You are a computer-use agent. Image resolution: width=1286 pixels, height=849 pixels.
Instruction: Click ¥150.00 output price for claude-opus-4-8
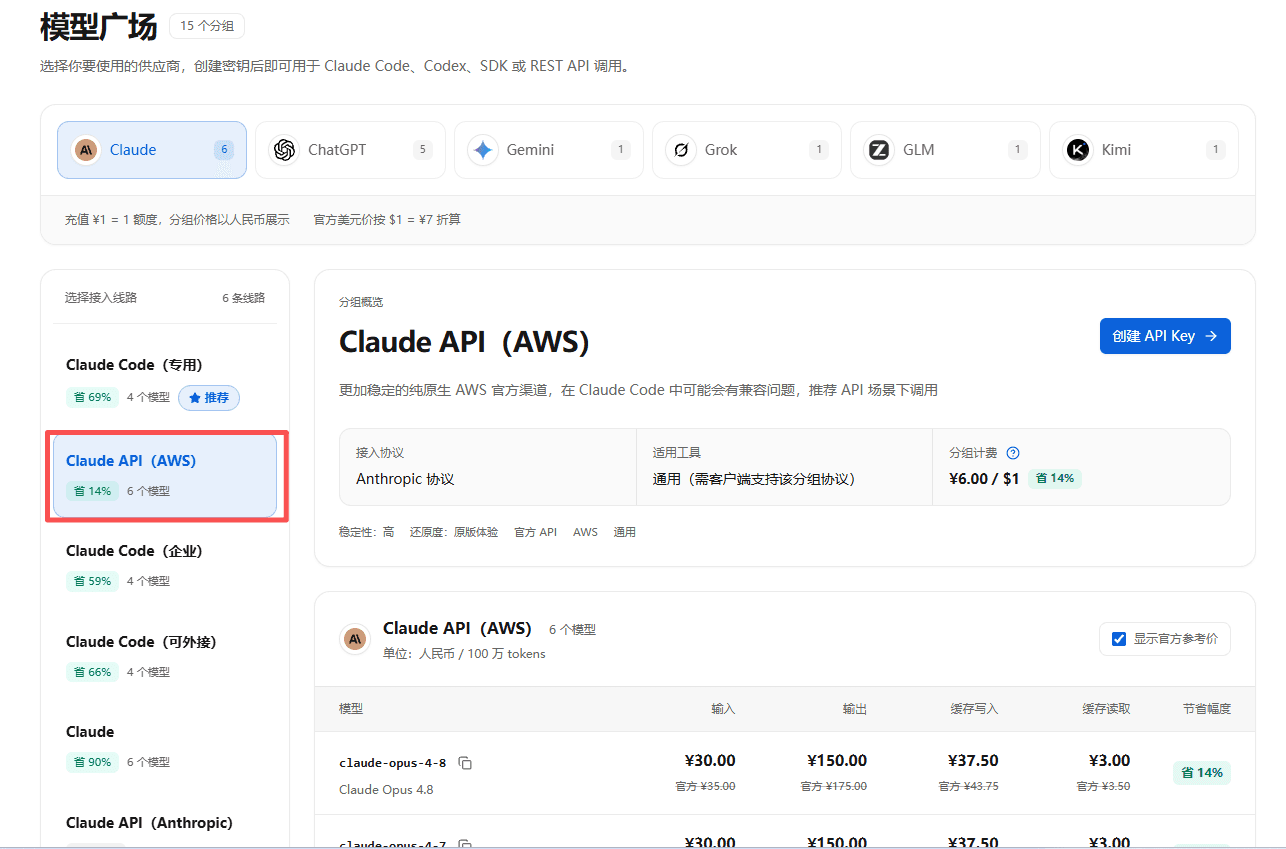coord(837,761)
